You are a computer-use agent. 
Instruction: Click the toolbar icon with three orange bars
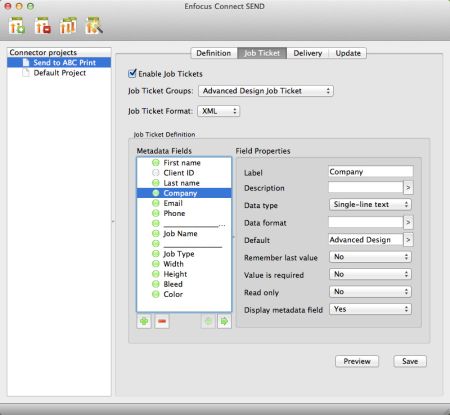(68, 26)
